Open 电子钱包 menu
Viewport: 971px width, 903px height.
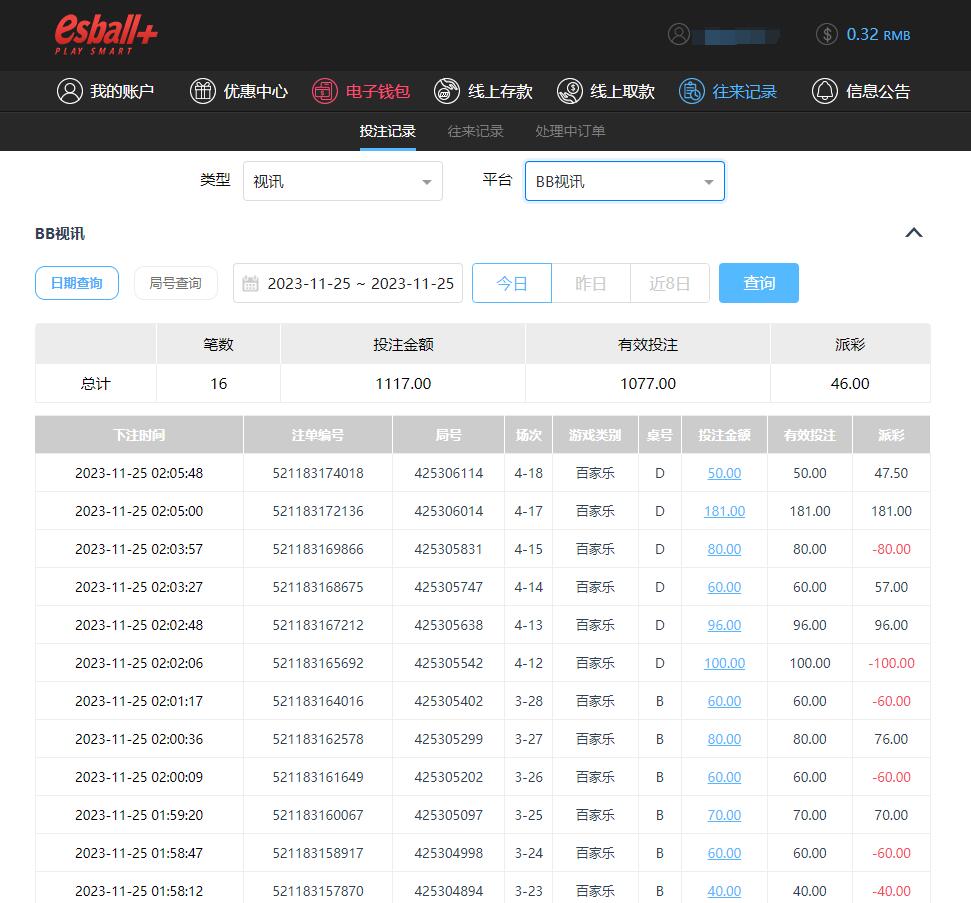click(x=360, y=91)
